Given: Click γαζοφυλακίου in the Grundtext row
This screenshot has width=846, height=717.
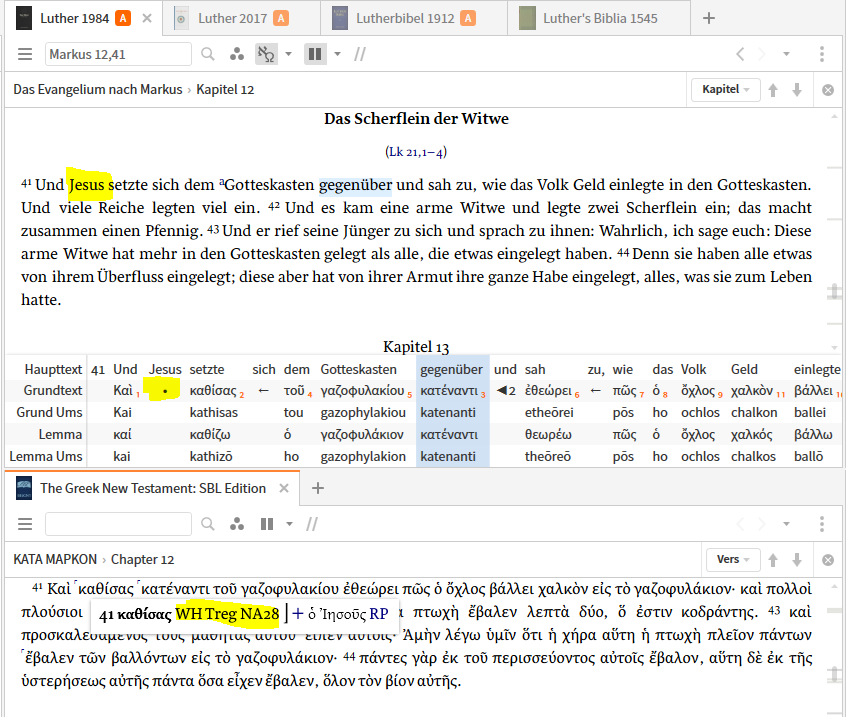Looking at the screenshot, I should 362,391.
